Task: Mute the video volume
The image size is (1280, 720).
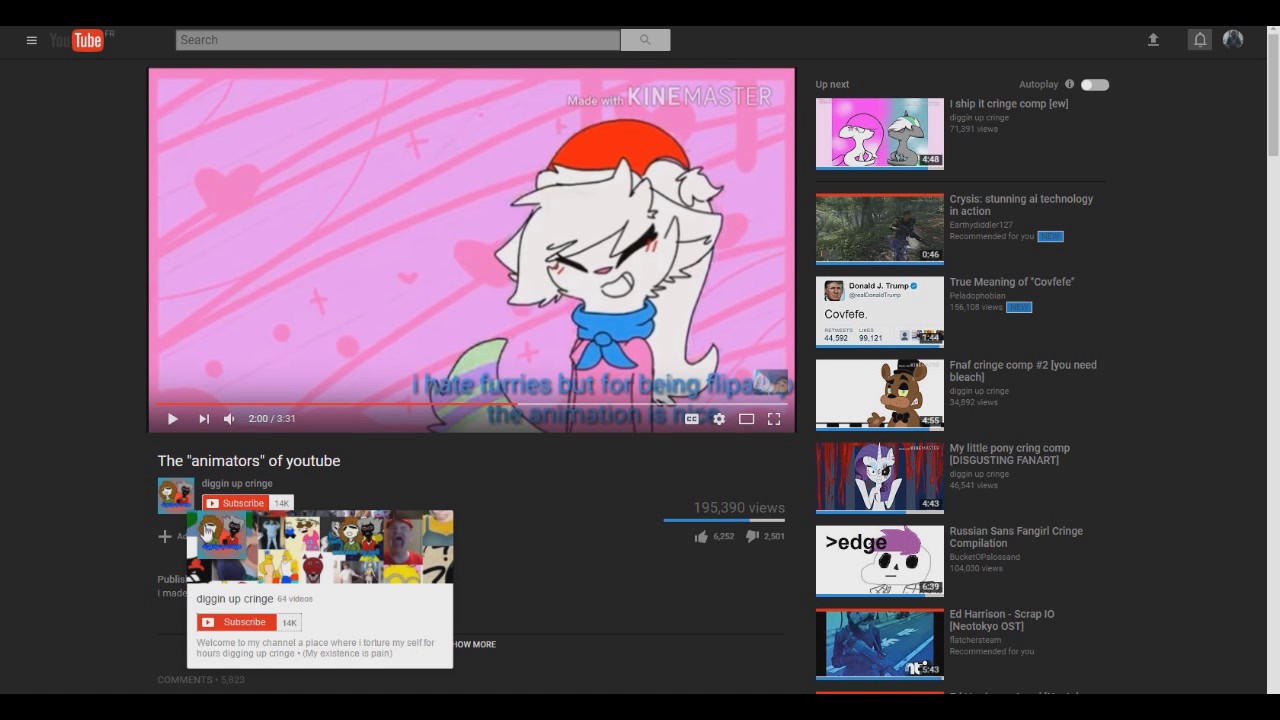Action: pyautogui.click(x=229, y=419)
